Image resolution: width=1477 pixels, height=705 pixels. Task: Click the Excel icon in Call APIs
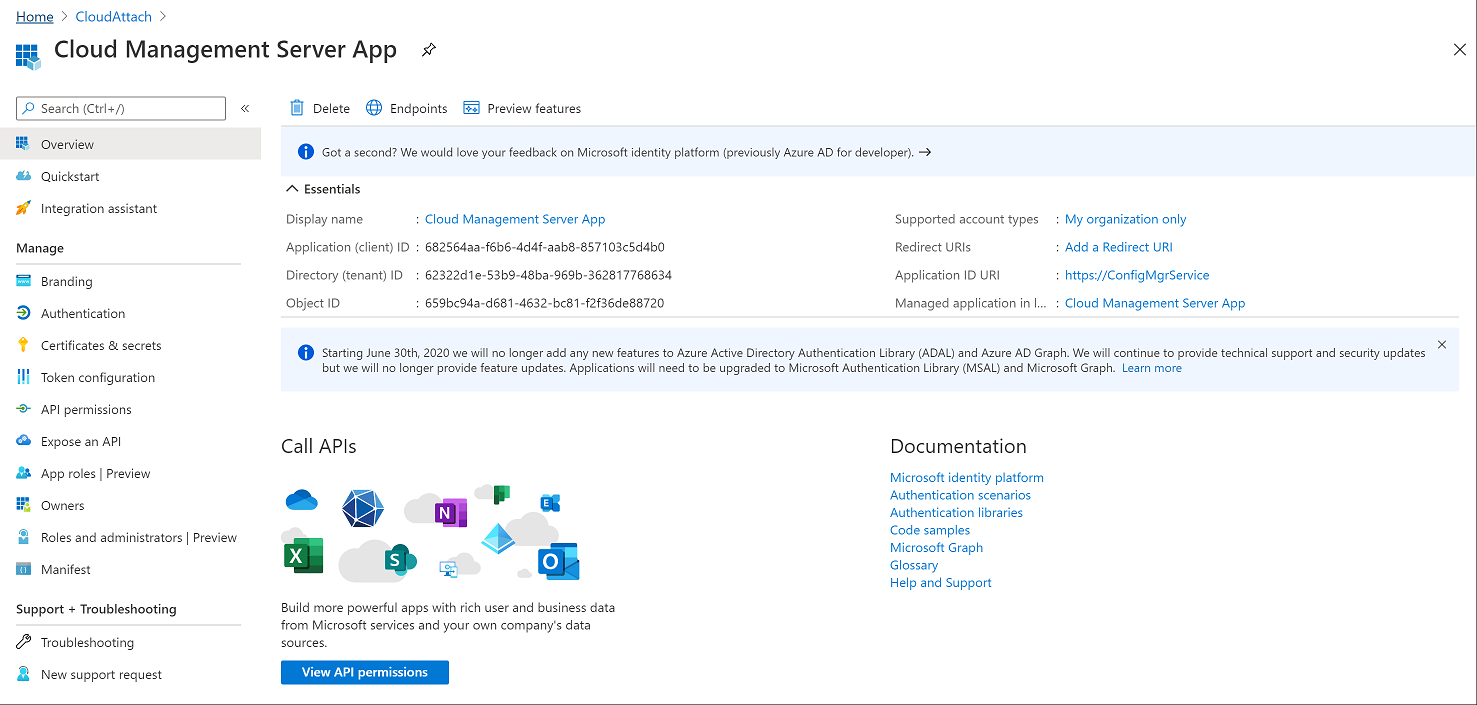click(303, 555)
